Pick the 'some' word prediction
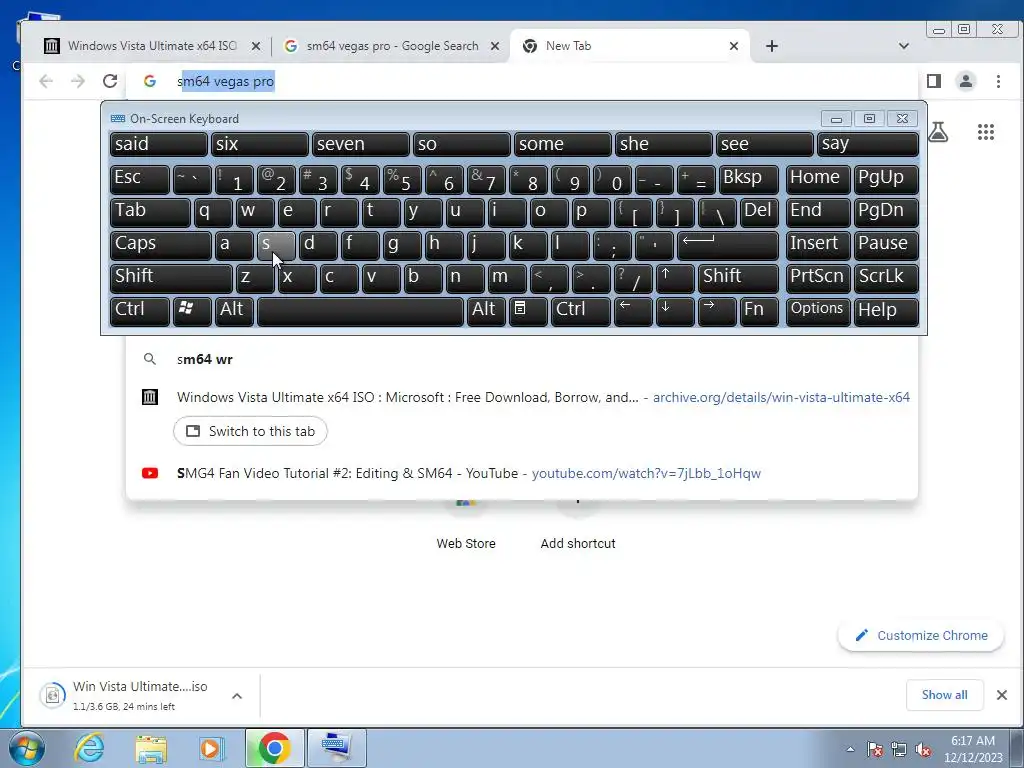Viewport: 1024px width, 768px height. [562, 145]
